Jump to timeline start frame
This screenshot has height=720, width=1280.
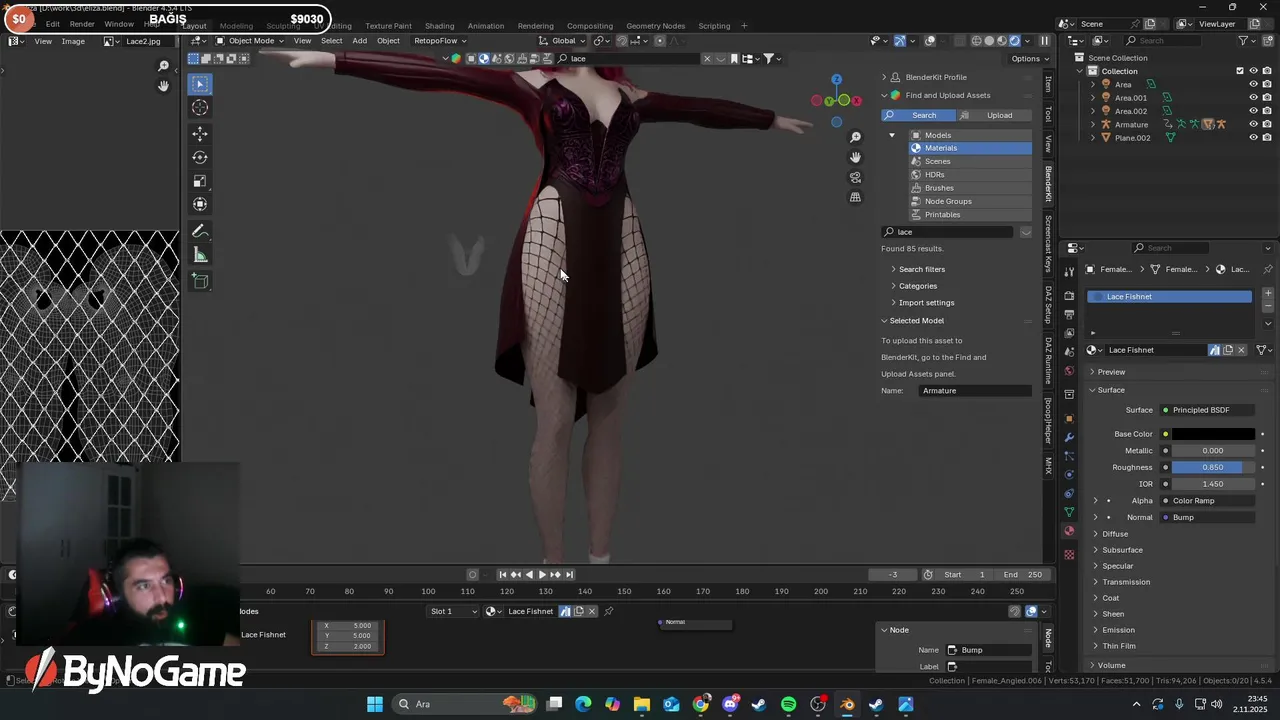[502, 574]
